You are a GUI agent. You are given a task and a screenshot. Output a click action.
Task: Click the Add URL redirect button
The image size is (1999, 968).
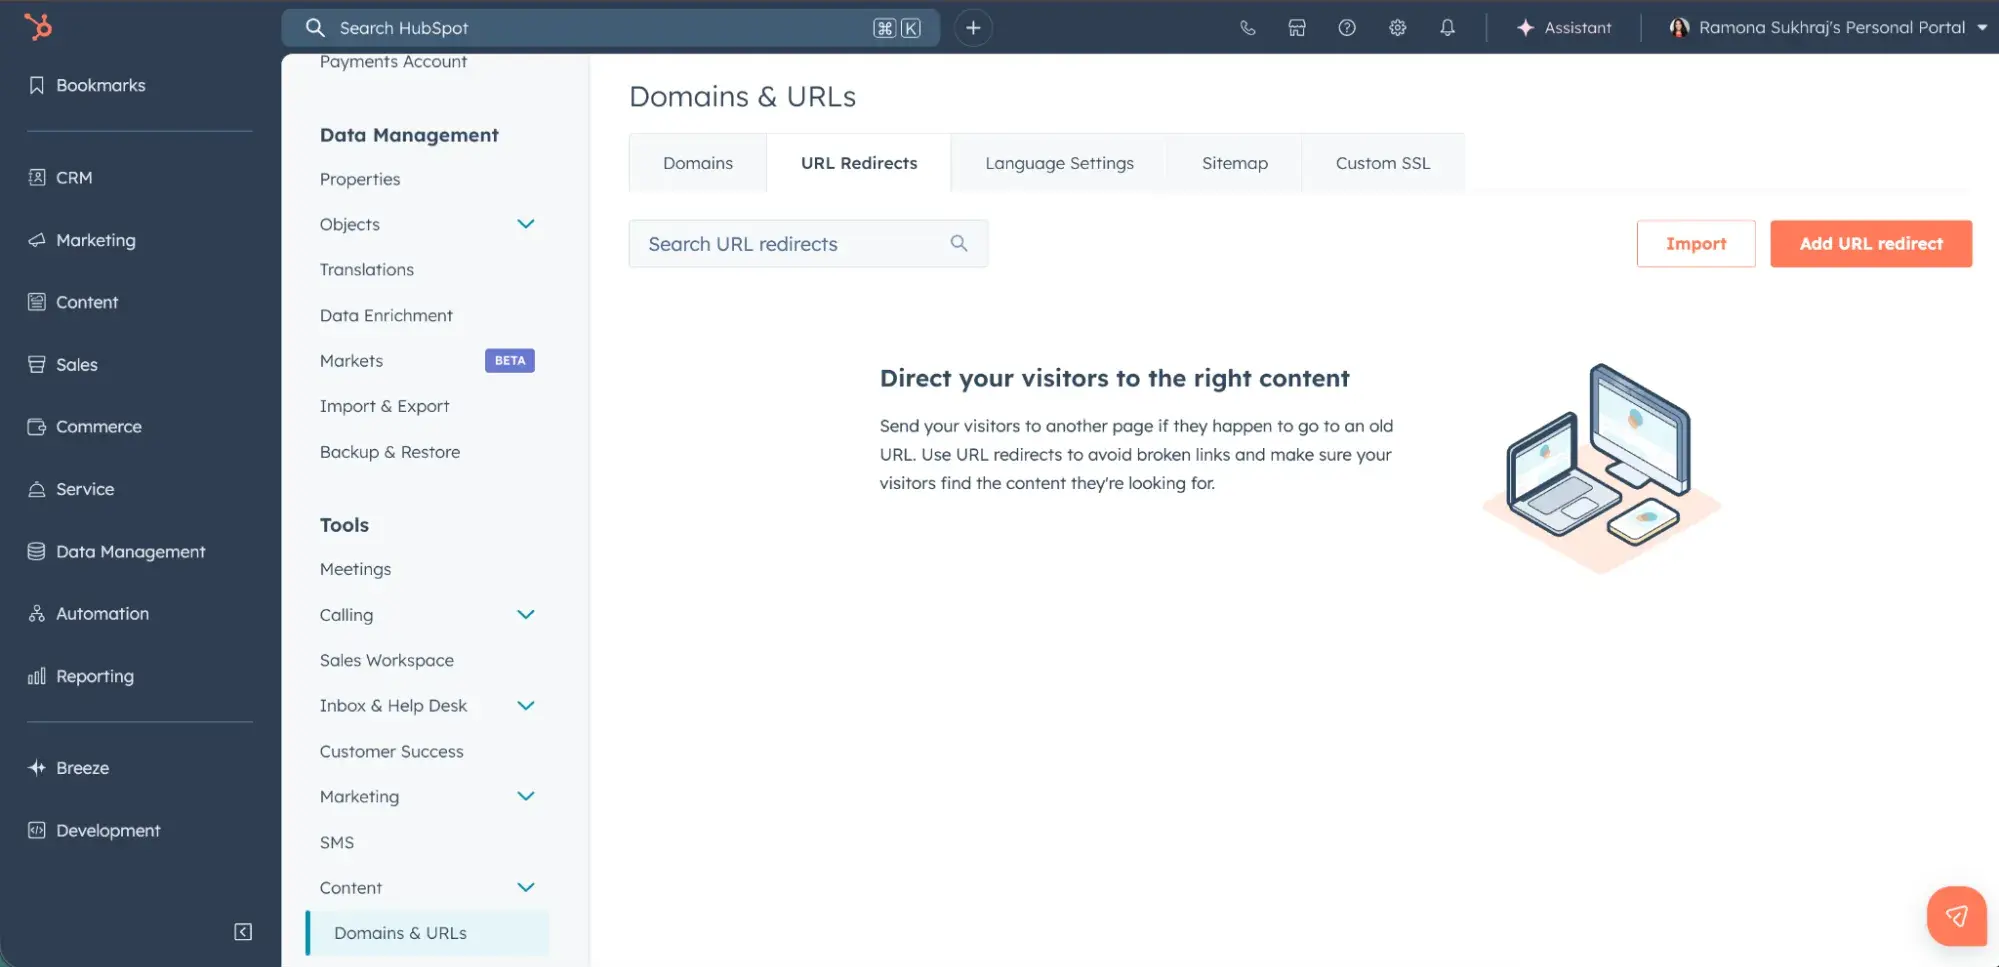[1870, 243]
